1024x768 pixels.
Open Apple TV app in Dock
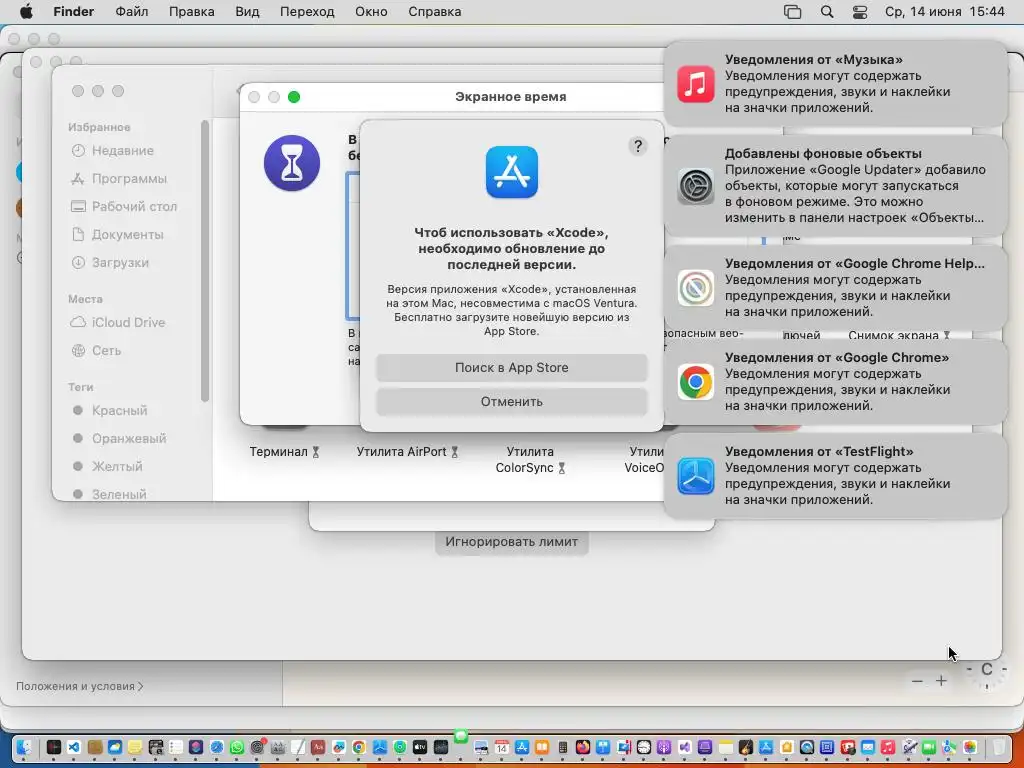pyautogui.click(x=420, y=747)
